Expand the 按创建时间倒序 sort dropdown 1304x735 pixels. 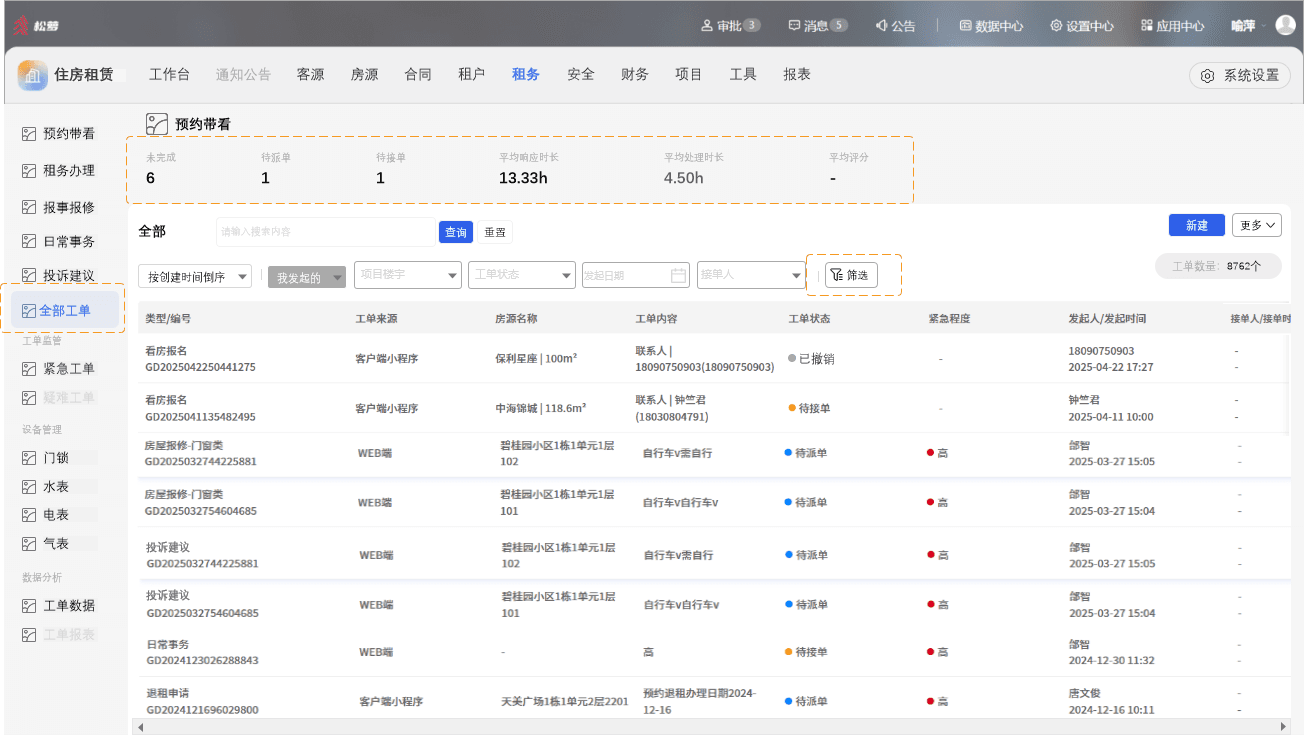(195, 277)
